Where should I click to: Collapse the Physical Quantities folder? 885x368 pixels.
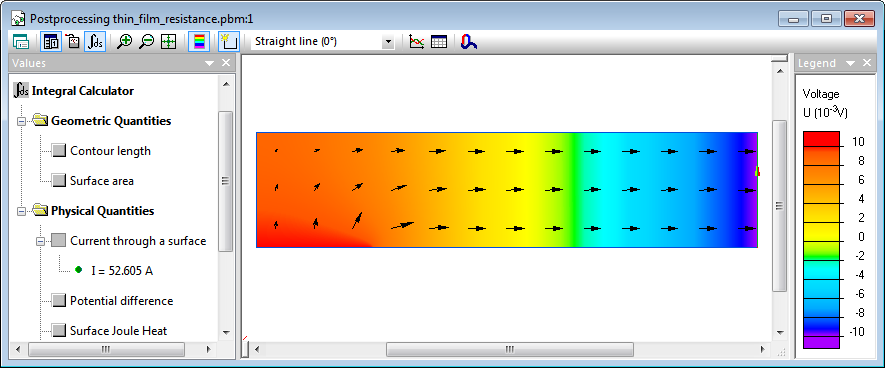[x=22, y=211]
